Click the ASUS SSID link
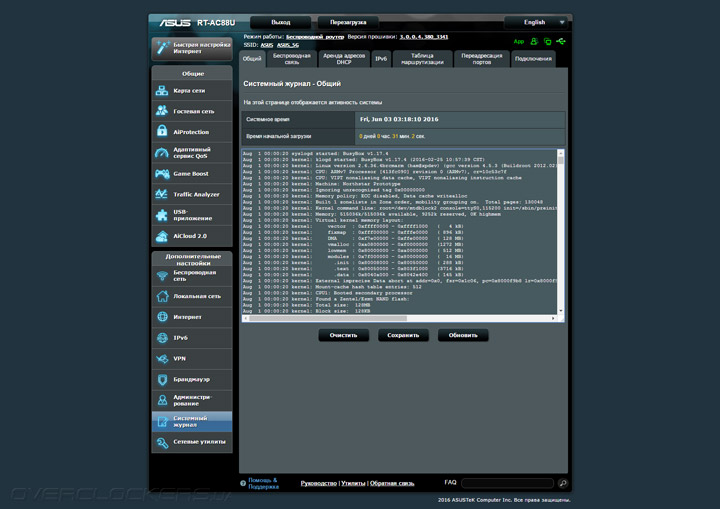 (x=267, y=45)
